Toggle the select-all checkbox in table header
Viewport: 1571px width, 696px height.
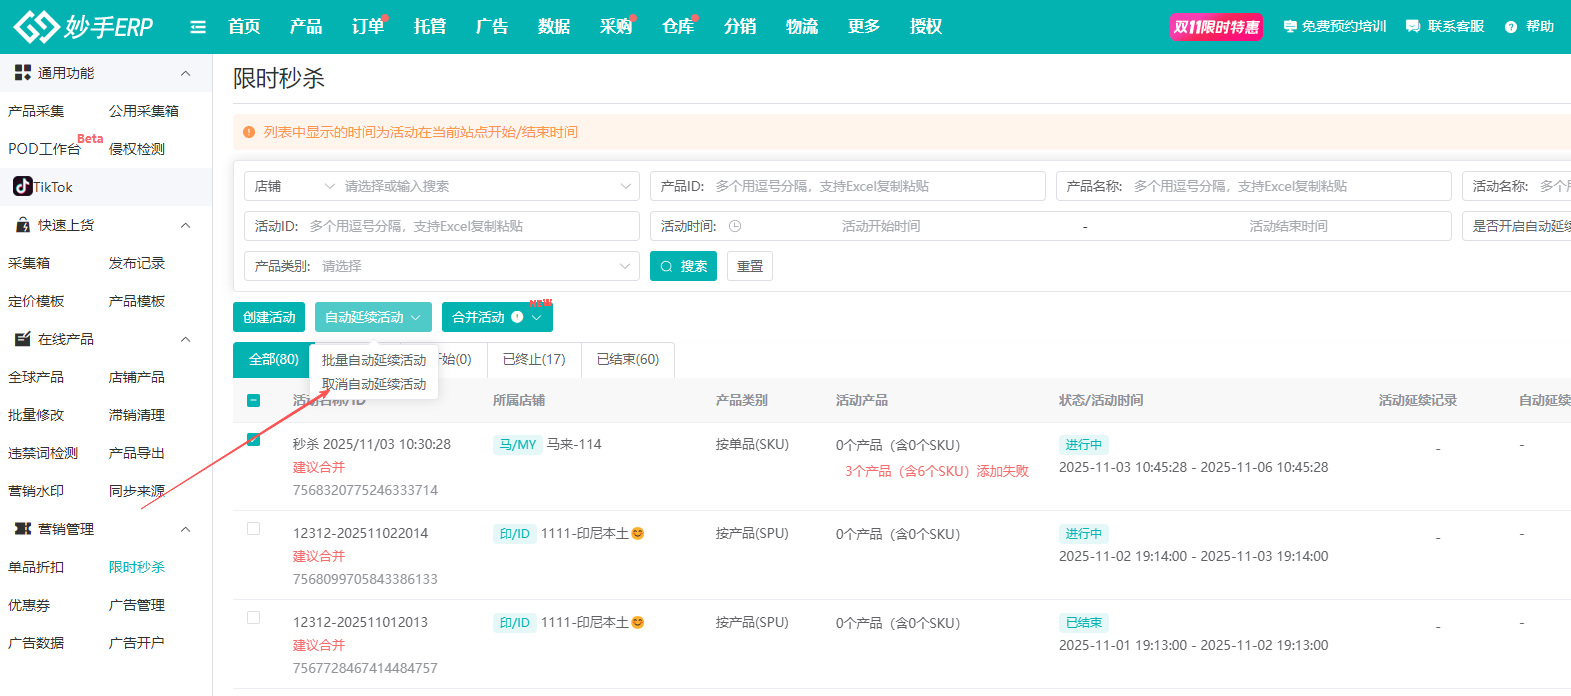click(x=253, y=400)
